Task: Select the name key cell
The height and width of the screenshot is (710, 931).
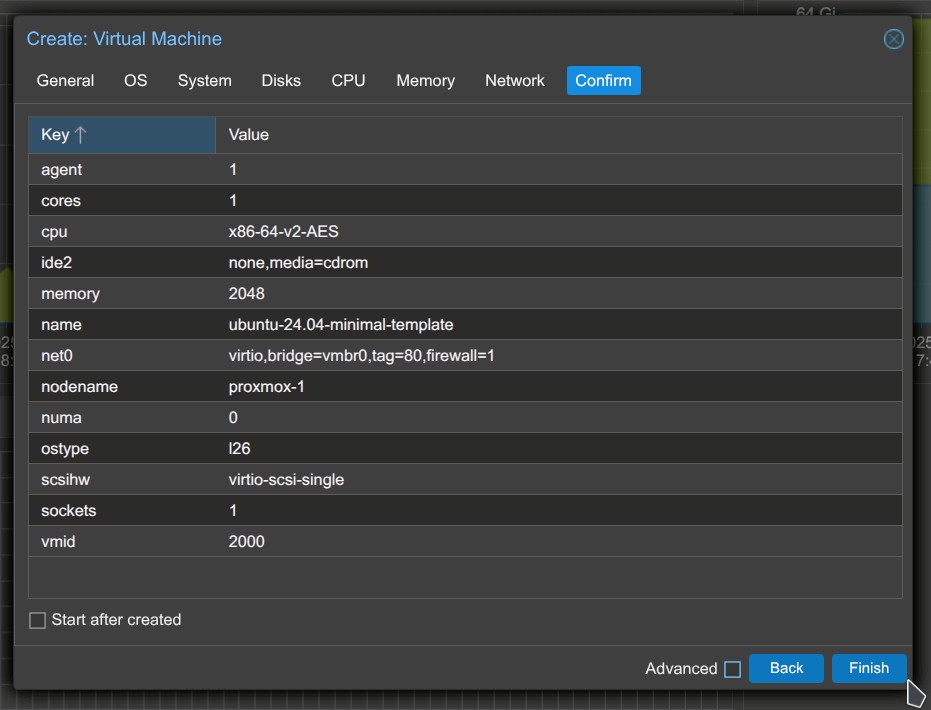Action: pyautogui.click(x=122, y=325)
